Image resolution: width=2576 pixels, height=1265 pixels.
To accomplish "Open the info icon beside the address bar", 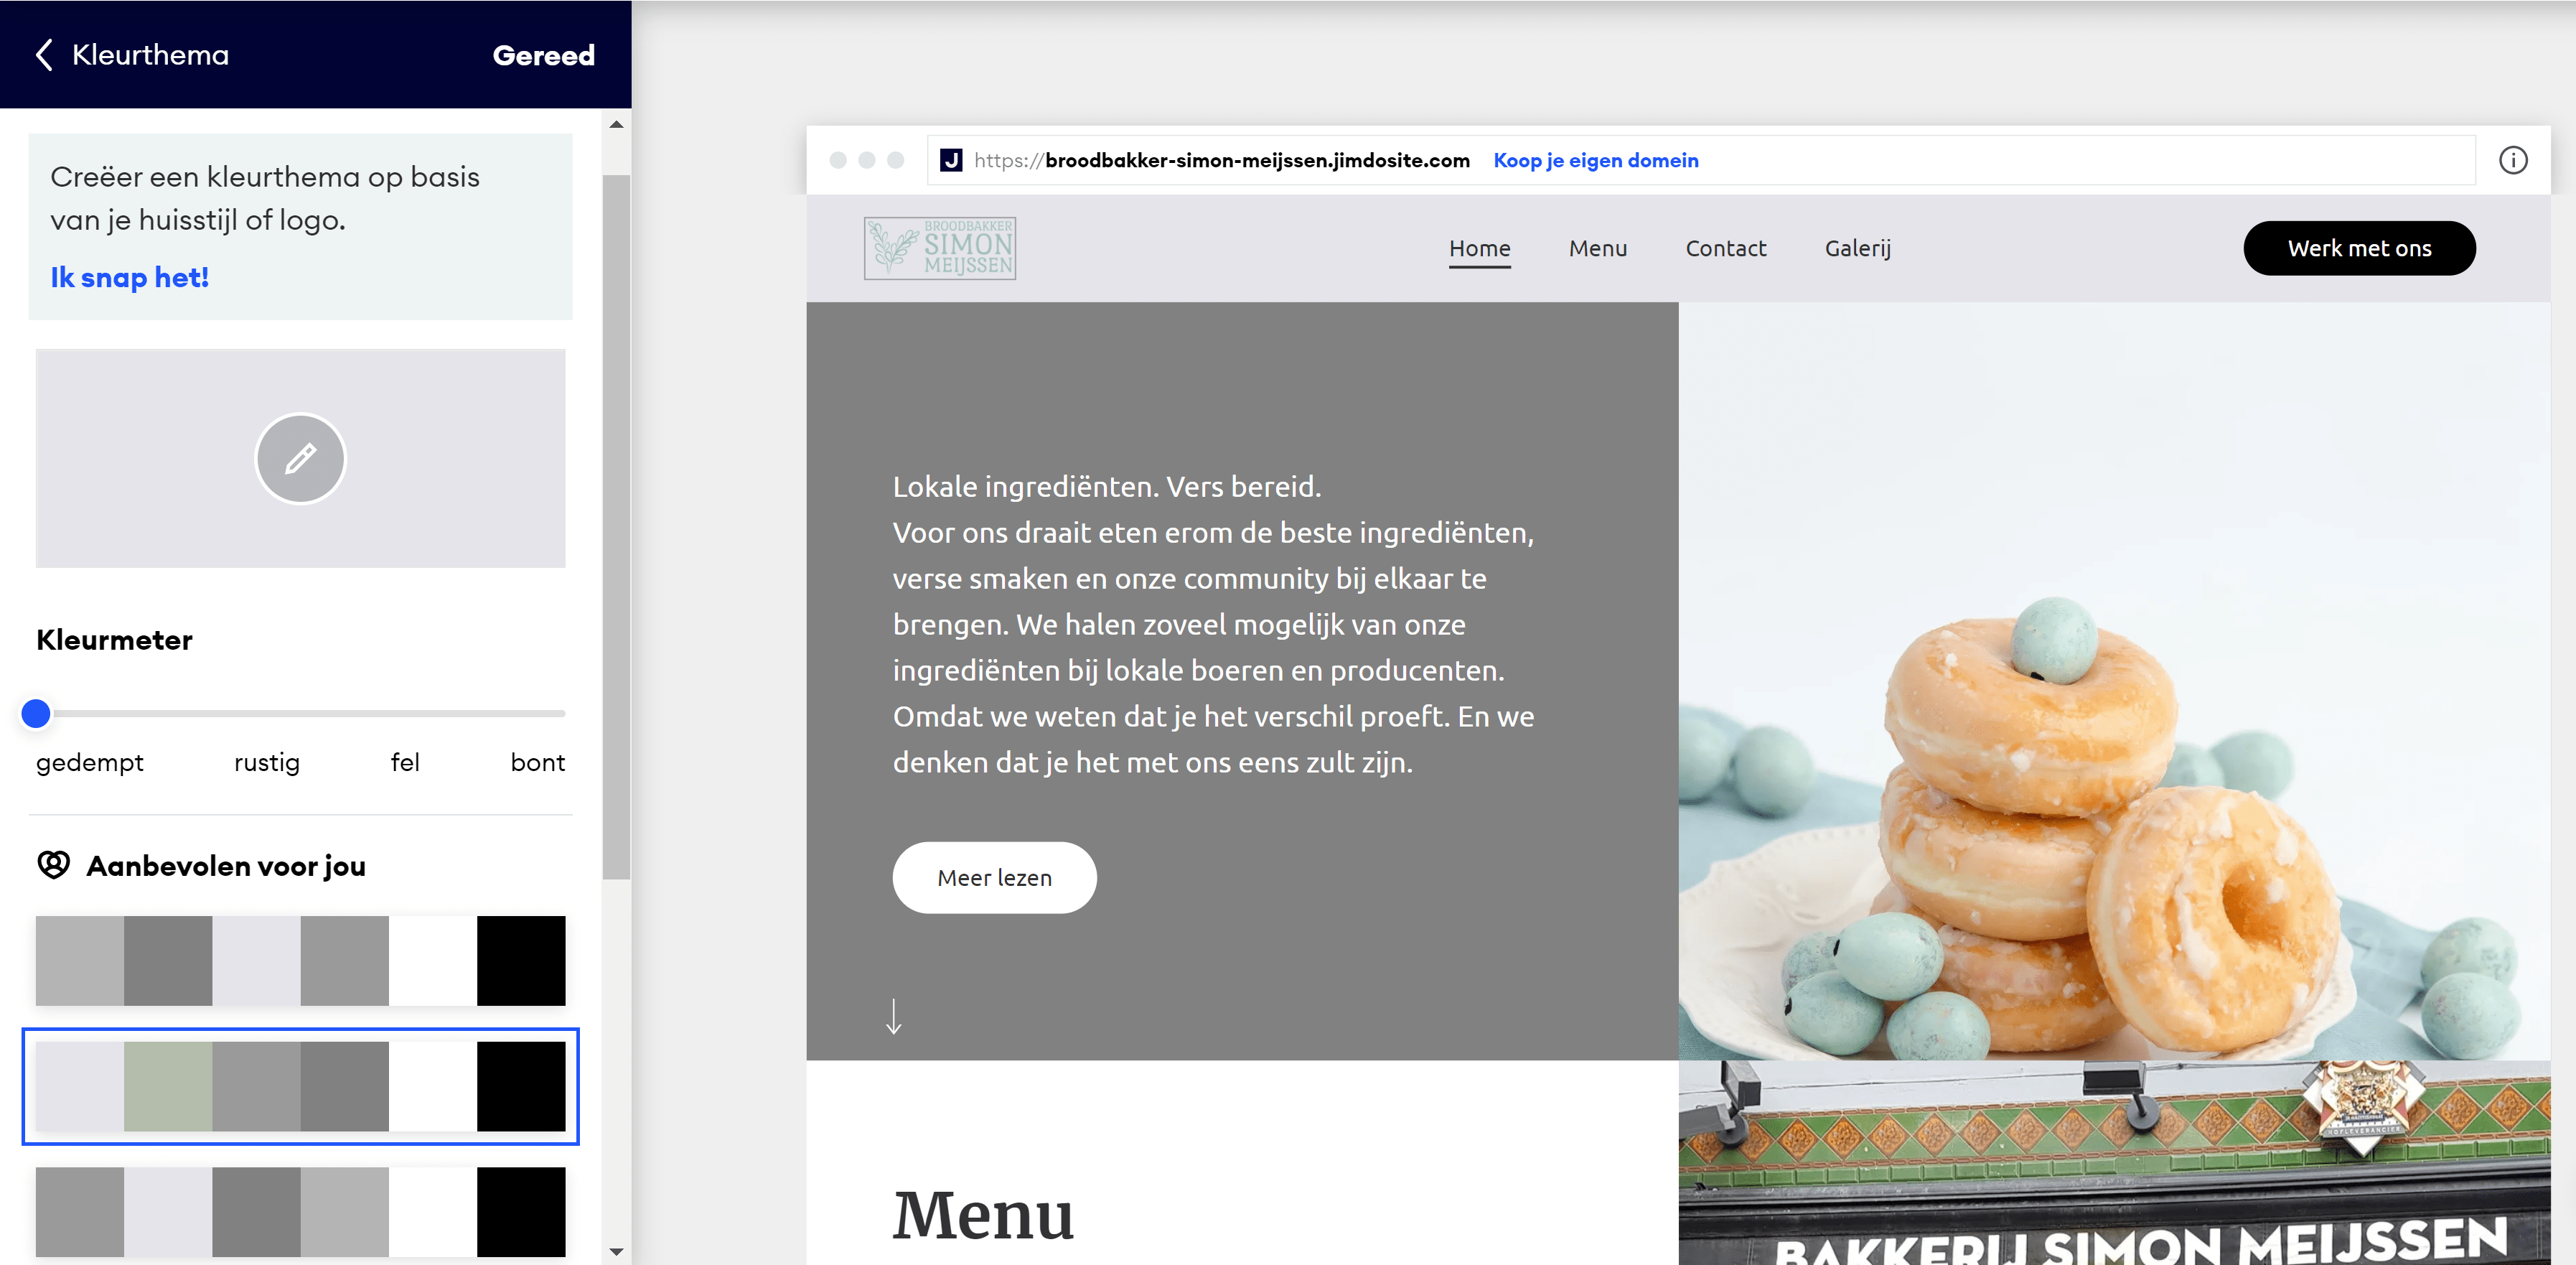I will pyautogui.click(x=2513, y=160).
